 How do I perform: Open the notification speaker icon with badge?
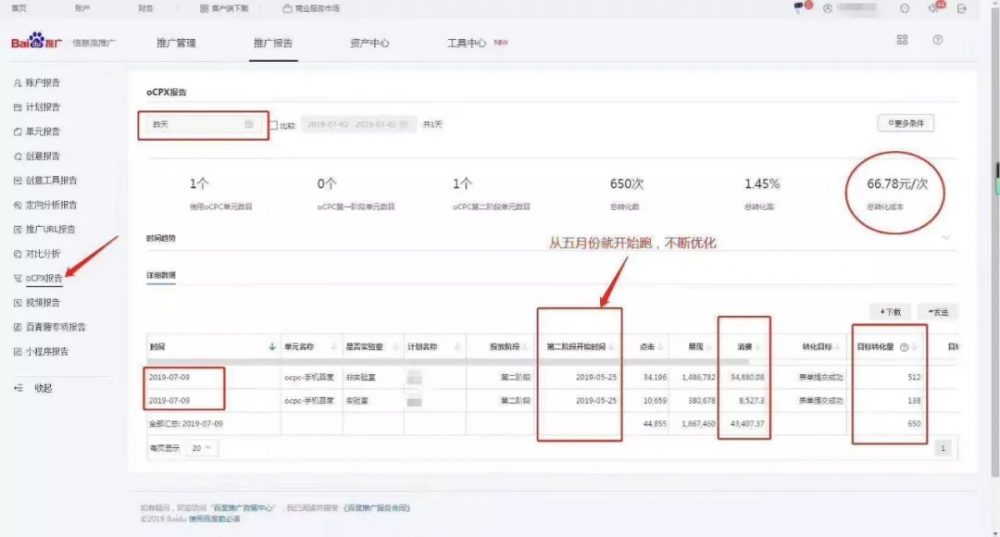click(x=933, y=8)
